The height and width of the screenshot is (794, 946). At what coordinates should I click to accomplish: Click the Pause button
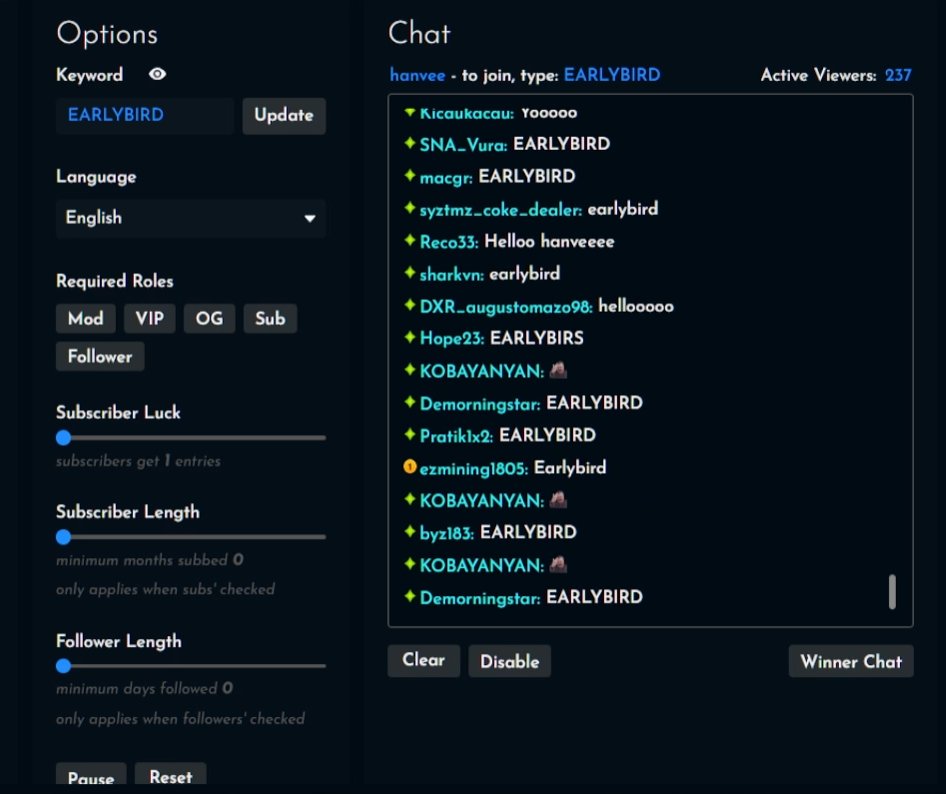pyautogui.click(x=91, y=776)
